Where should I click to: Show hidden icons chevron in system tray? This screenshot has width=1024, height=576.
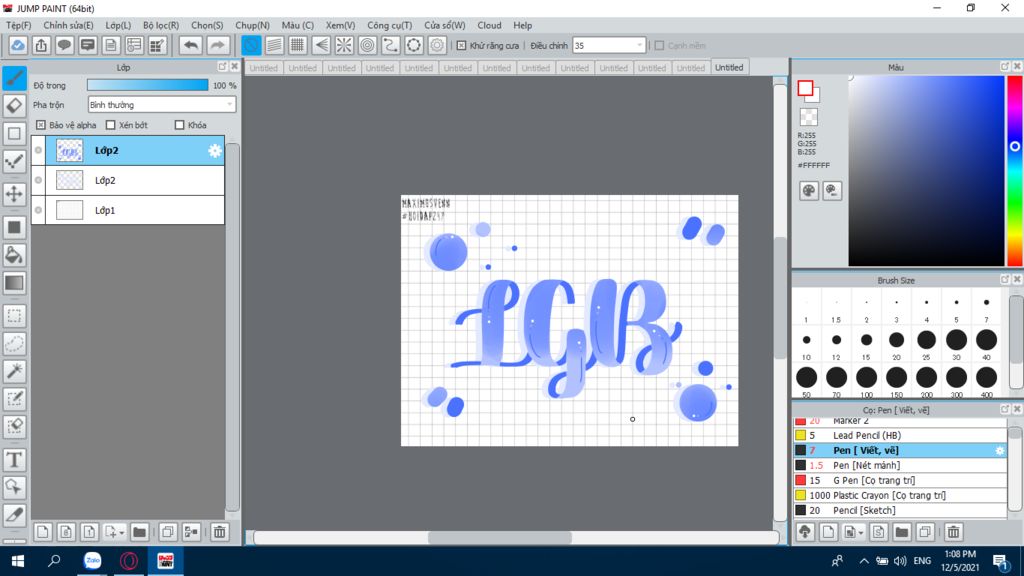tap(863, 561)
